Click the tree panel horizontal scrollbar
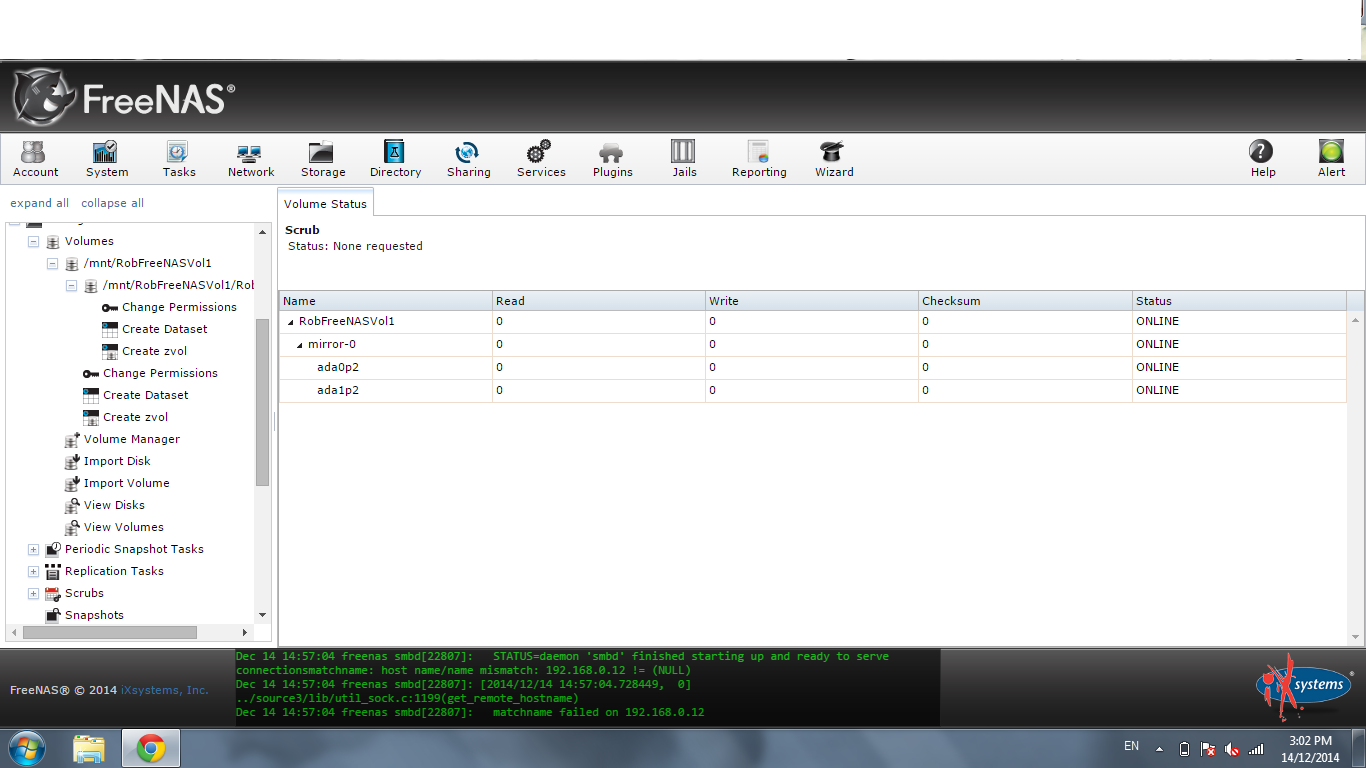 tap(110, 632)
